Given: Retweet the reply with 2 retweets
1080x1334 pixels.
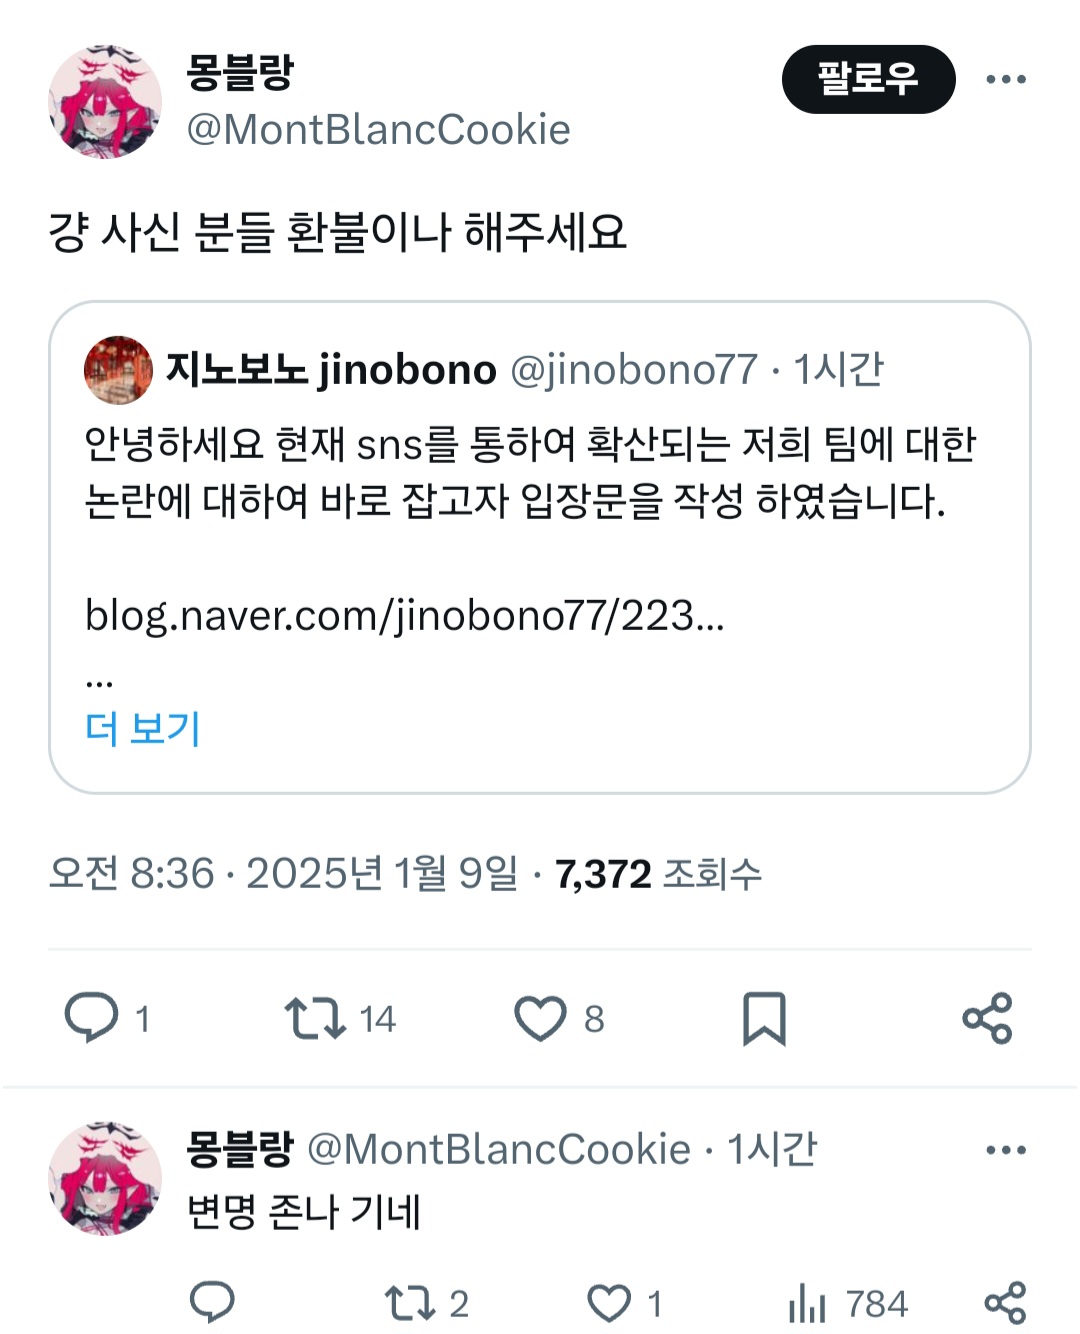Looking at the screenshot, I should click(x=409, y=1303).
